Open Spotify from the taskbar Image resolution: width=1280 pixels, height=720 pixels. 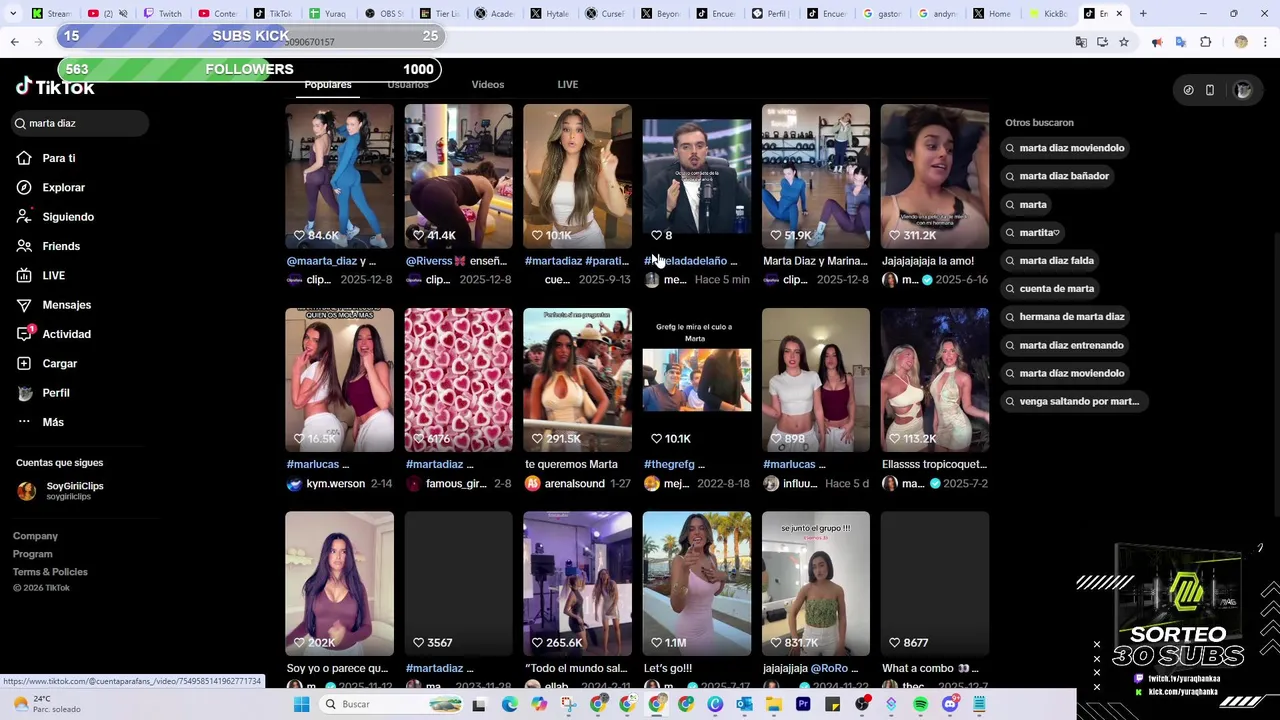pyautogui.click(x=920, y=704)
